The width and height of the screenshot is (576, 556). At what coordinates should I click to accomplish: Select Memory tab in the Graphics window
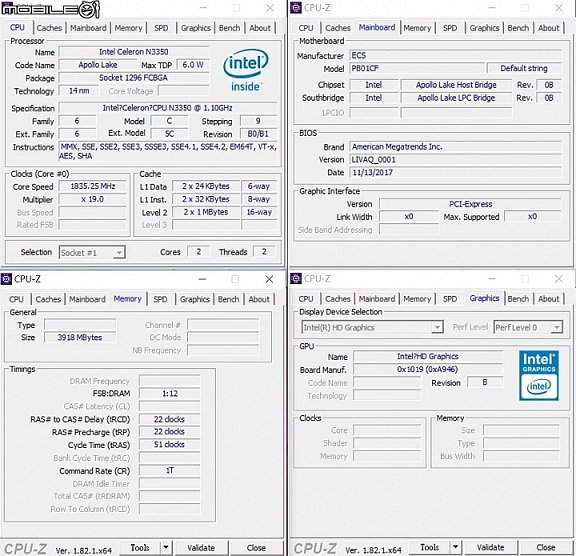[x=417, y=299]
